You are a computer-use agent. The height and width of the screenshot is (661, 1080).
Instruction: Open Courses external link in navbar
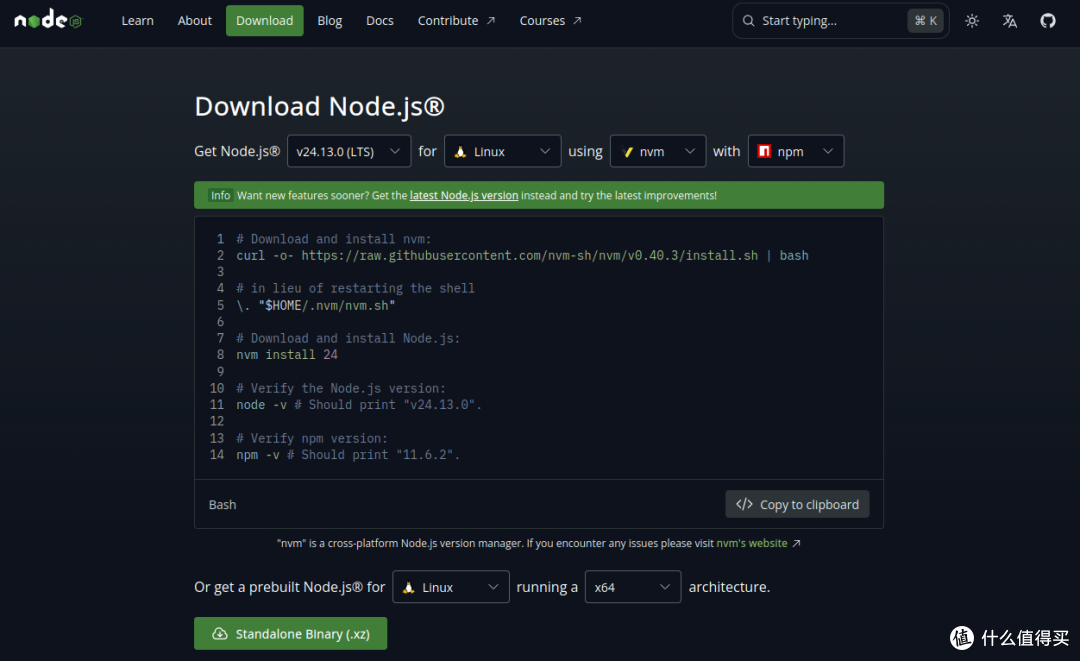pos(550,21)
